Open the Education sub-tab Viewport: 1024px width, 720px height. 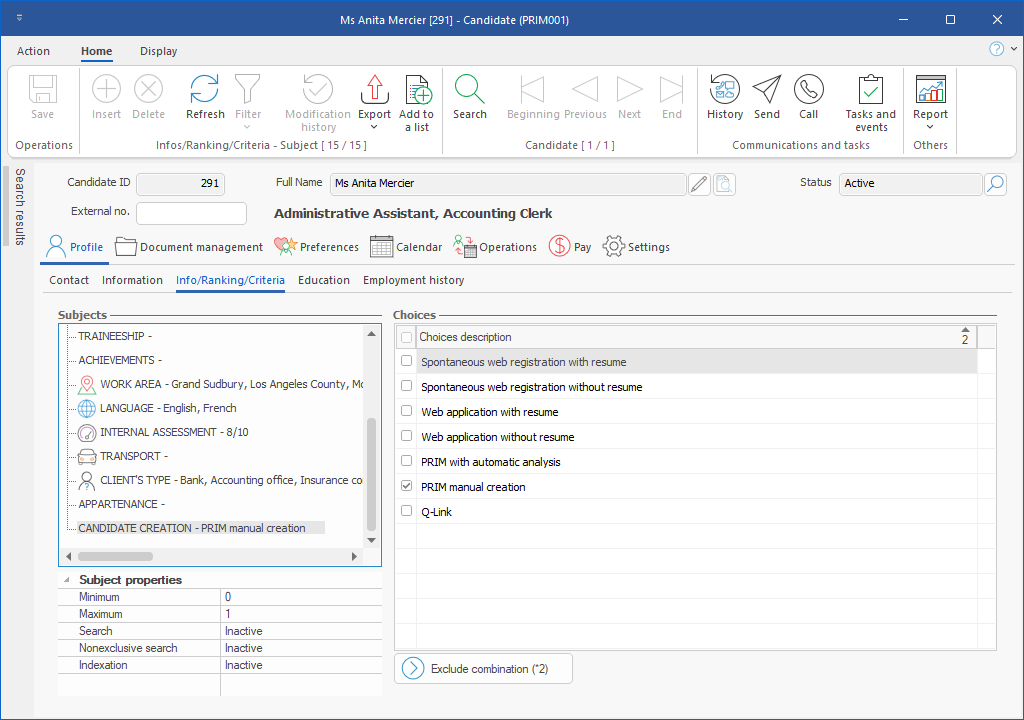click(324, 280)
